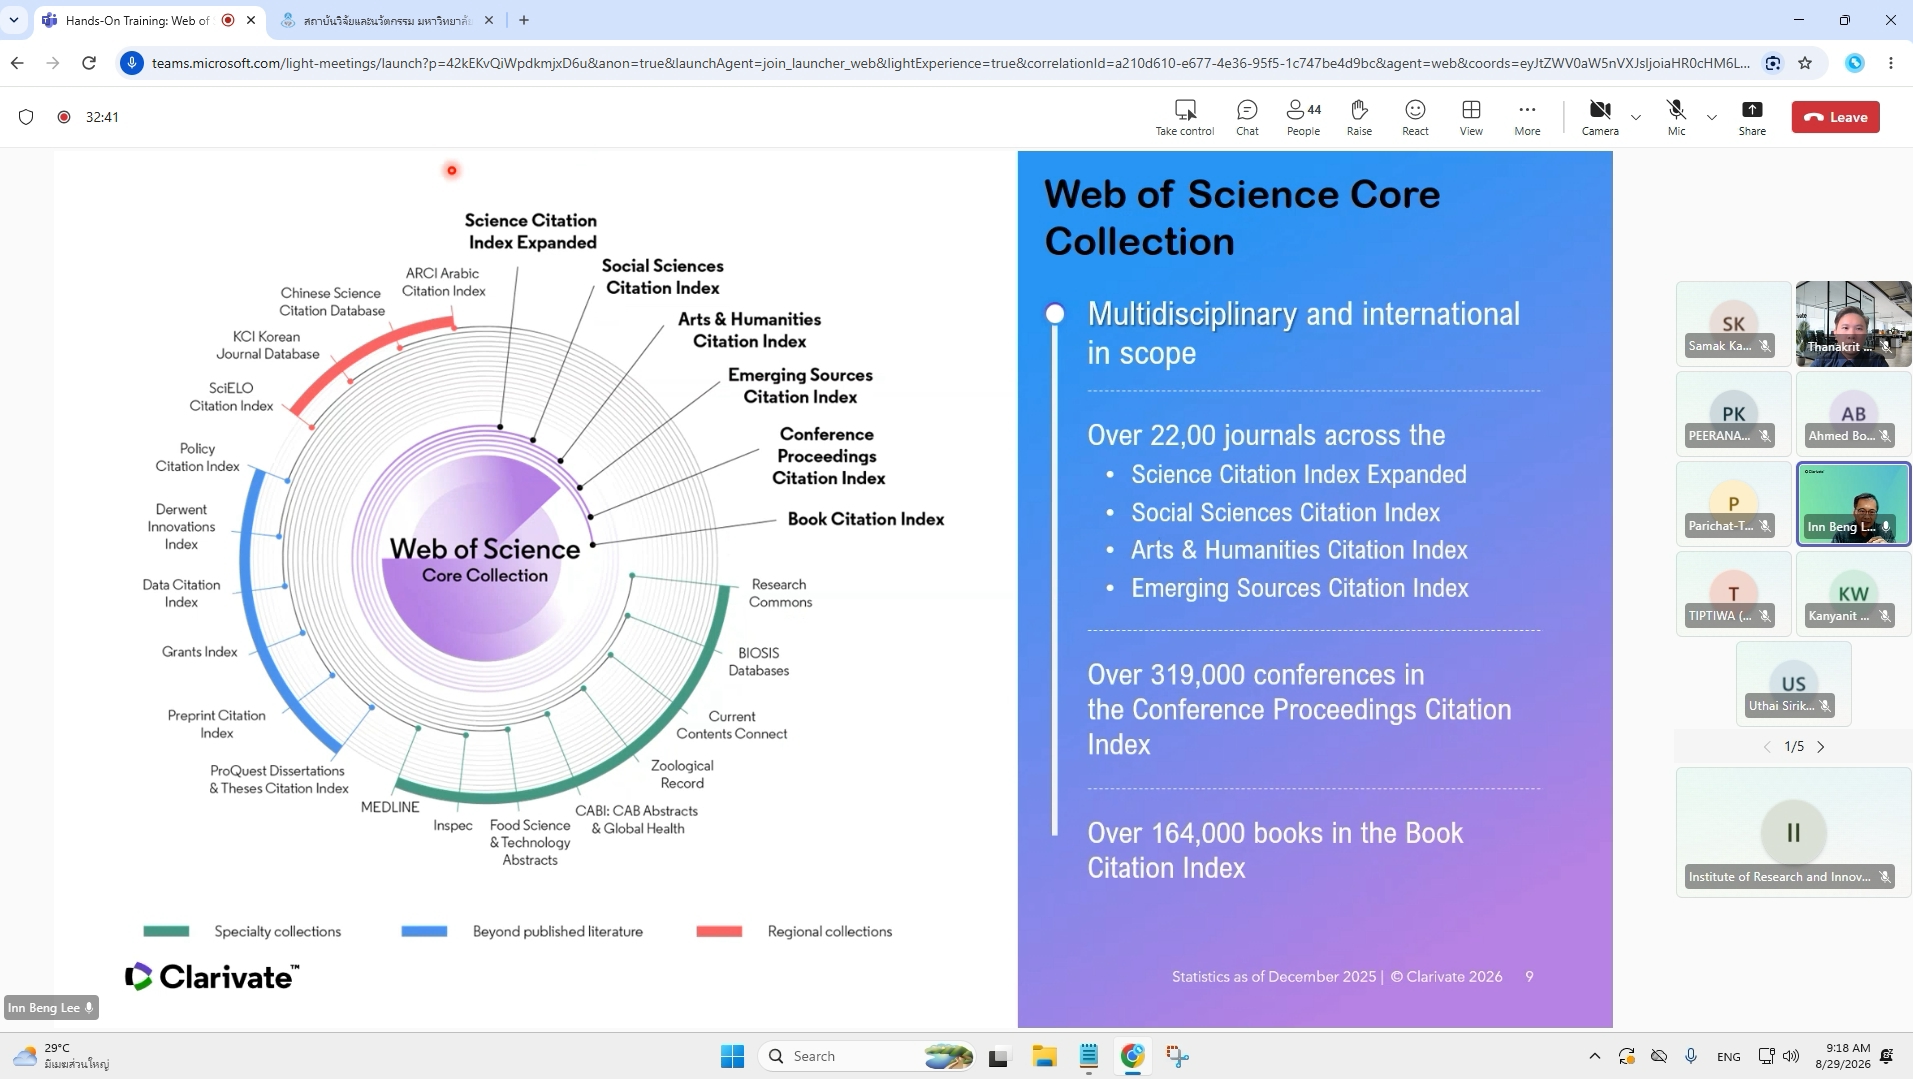Screen dimensions: 1913x1079
Task: Open a new browser tab
Action: coord(524,20)
